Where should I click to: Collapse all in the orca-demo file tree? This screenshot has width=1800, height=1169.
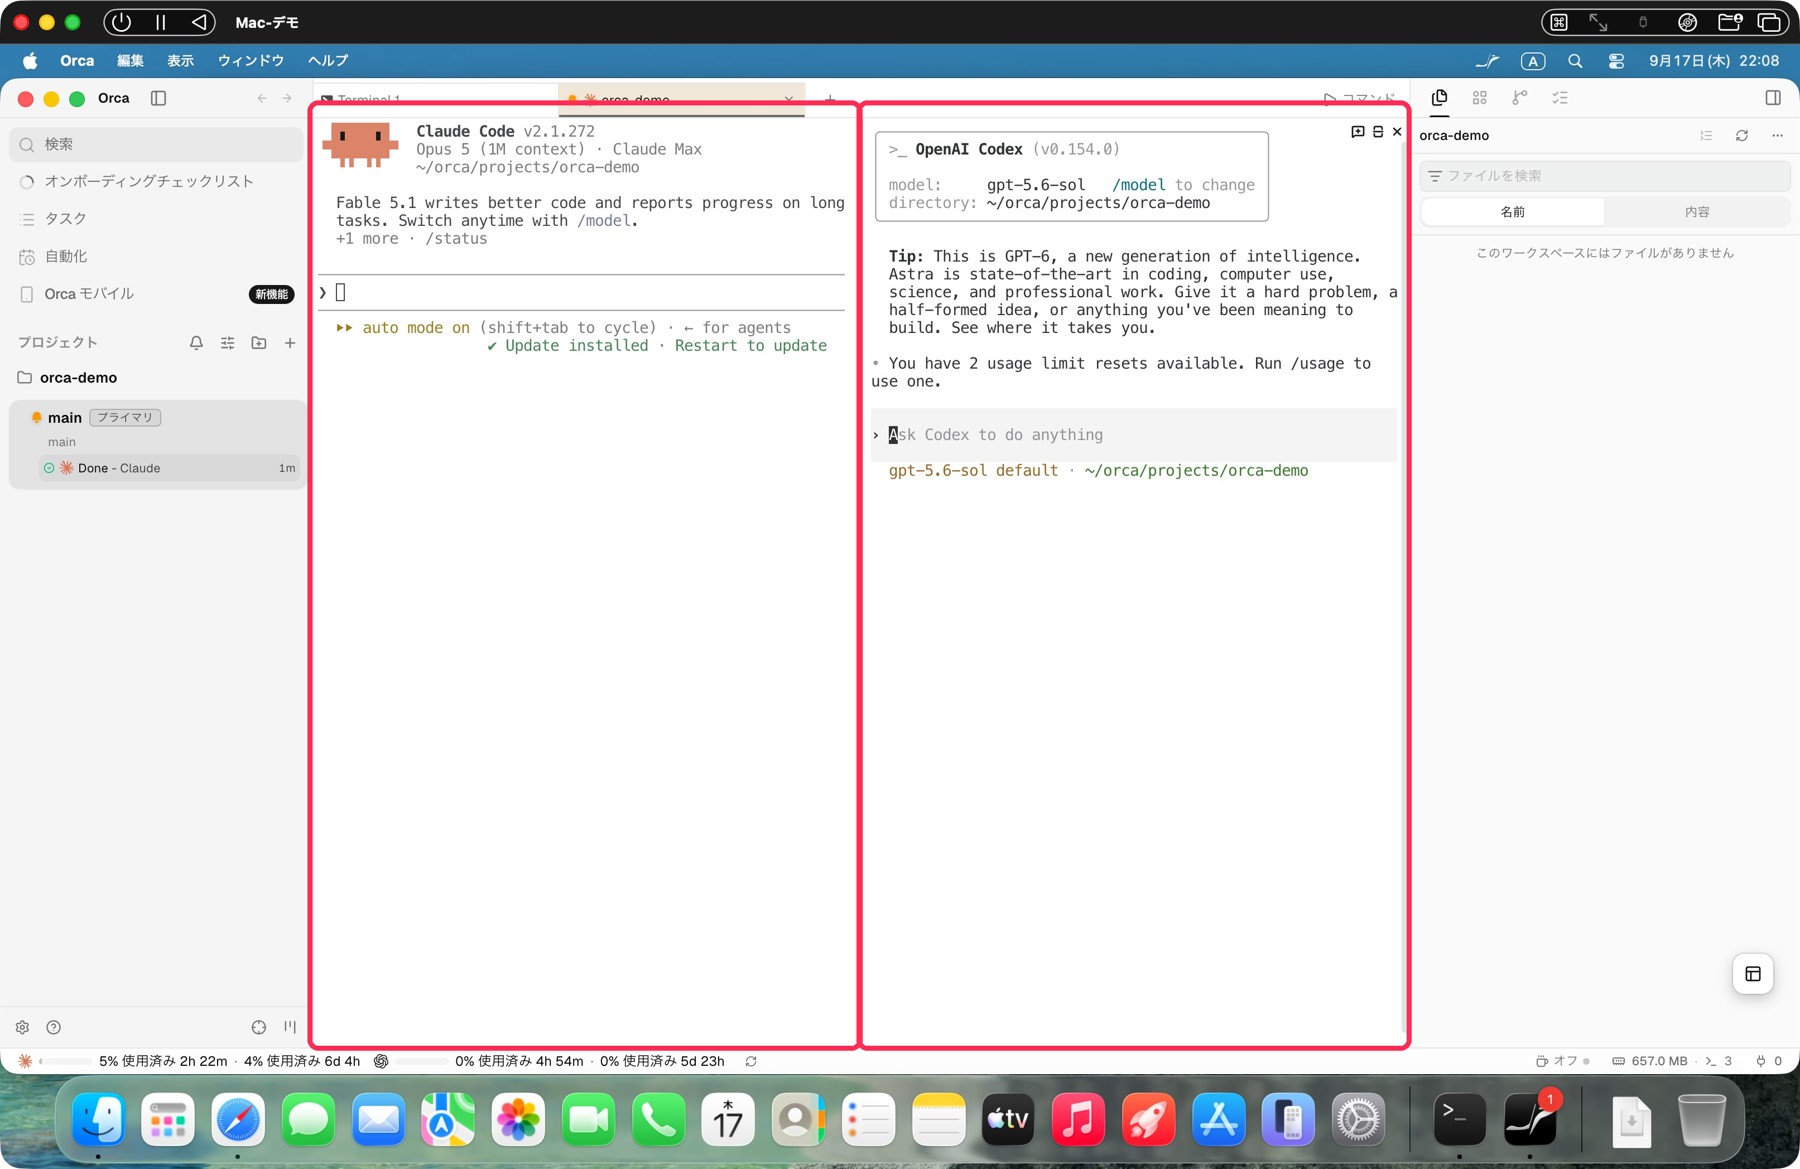(x=1706, y=136)
